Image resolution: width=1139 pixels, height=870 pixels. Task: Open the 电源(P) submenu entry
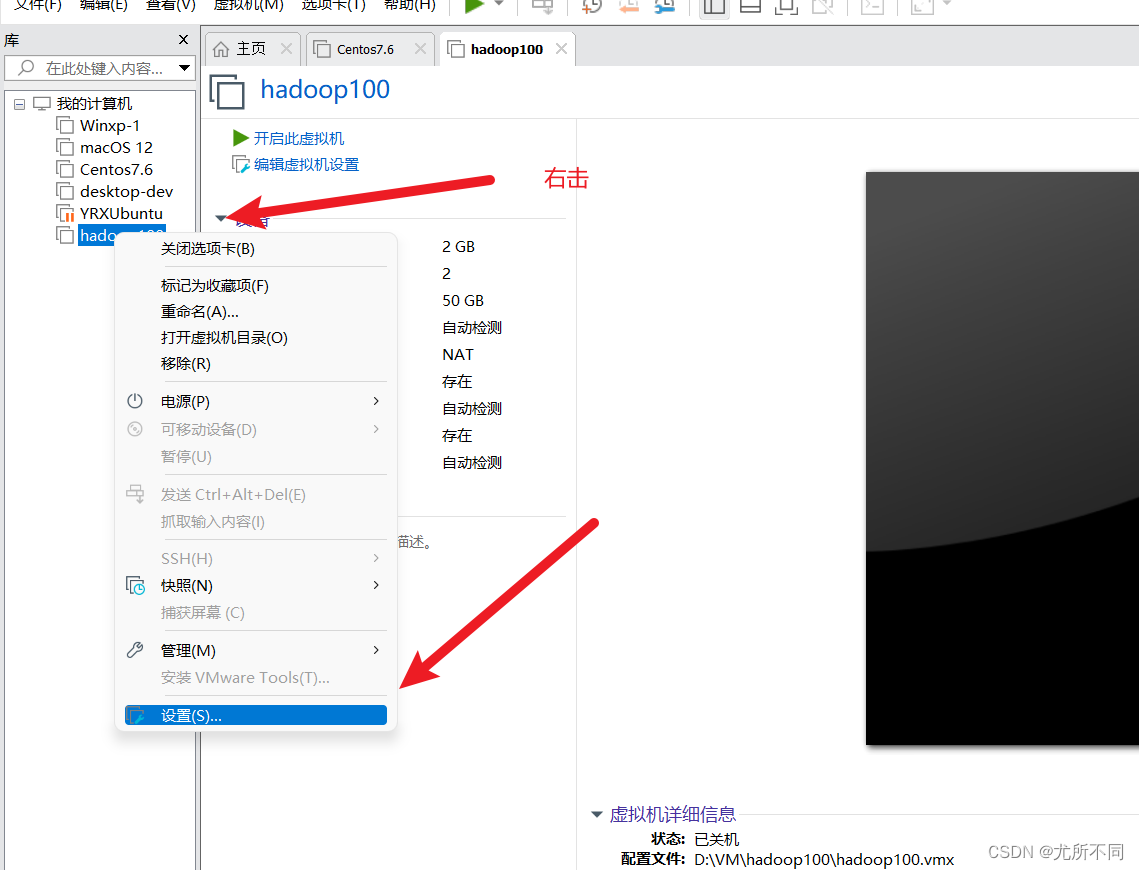coord(256,402)
